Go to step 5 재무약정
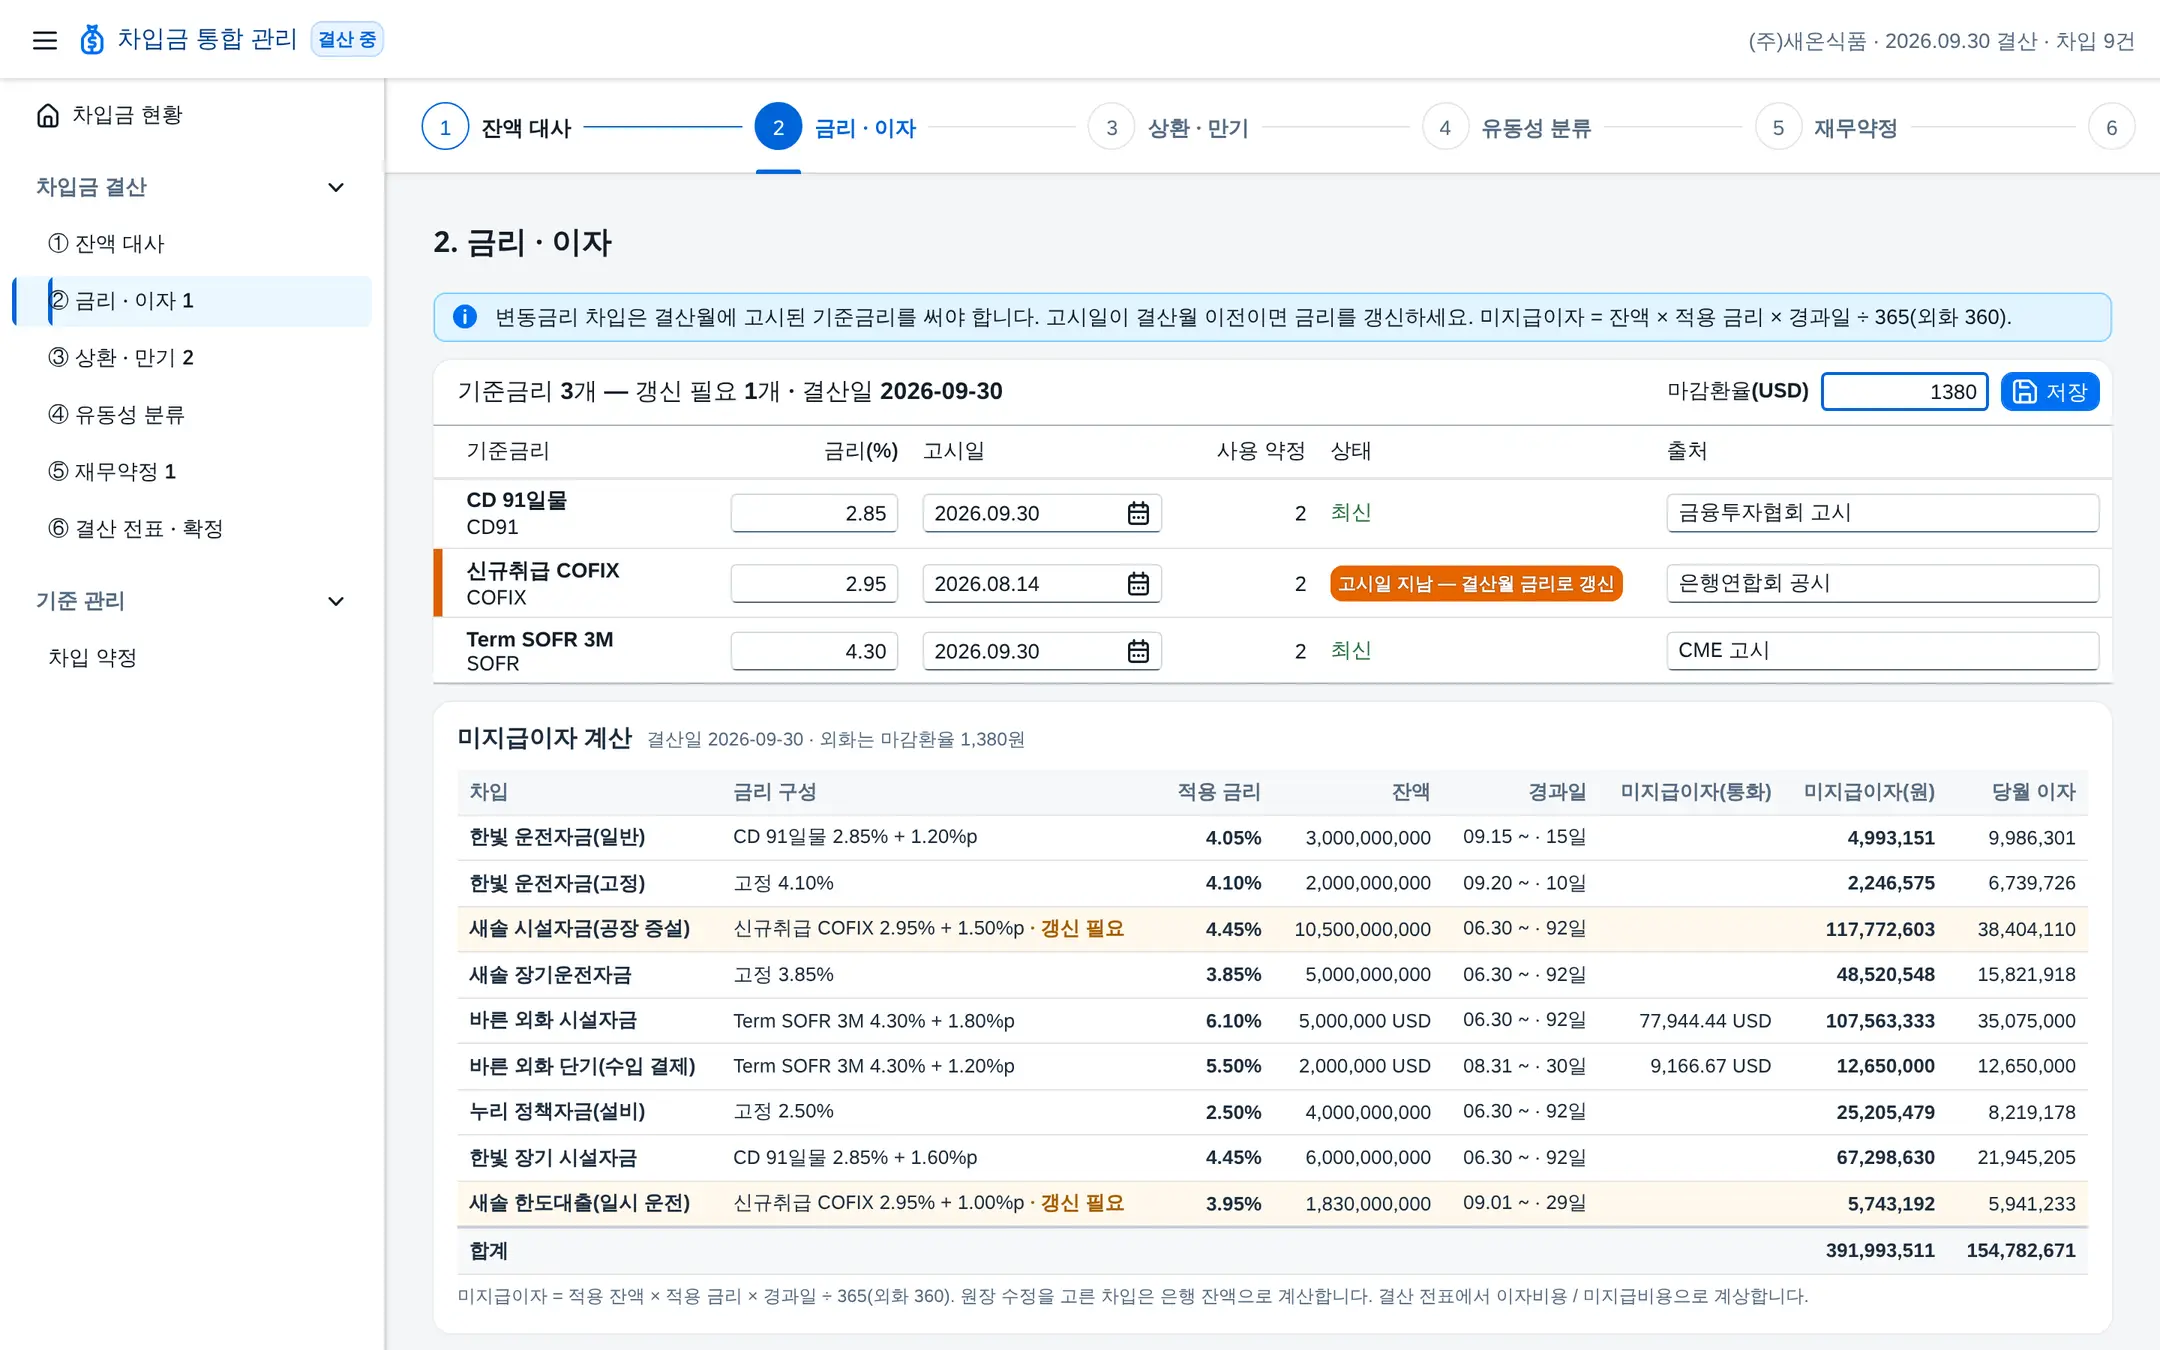The width and height of the screenshot is (2160, 1350). 1827,128
